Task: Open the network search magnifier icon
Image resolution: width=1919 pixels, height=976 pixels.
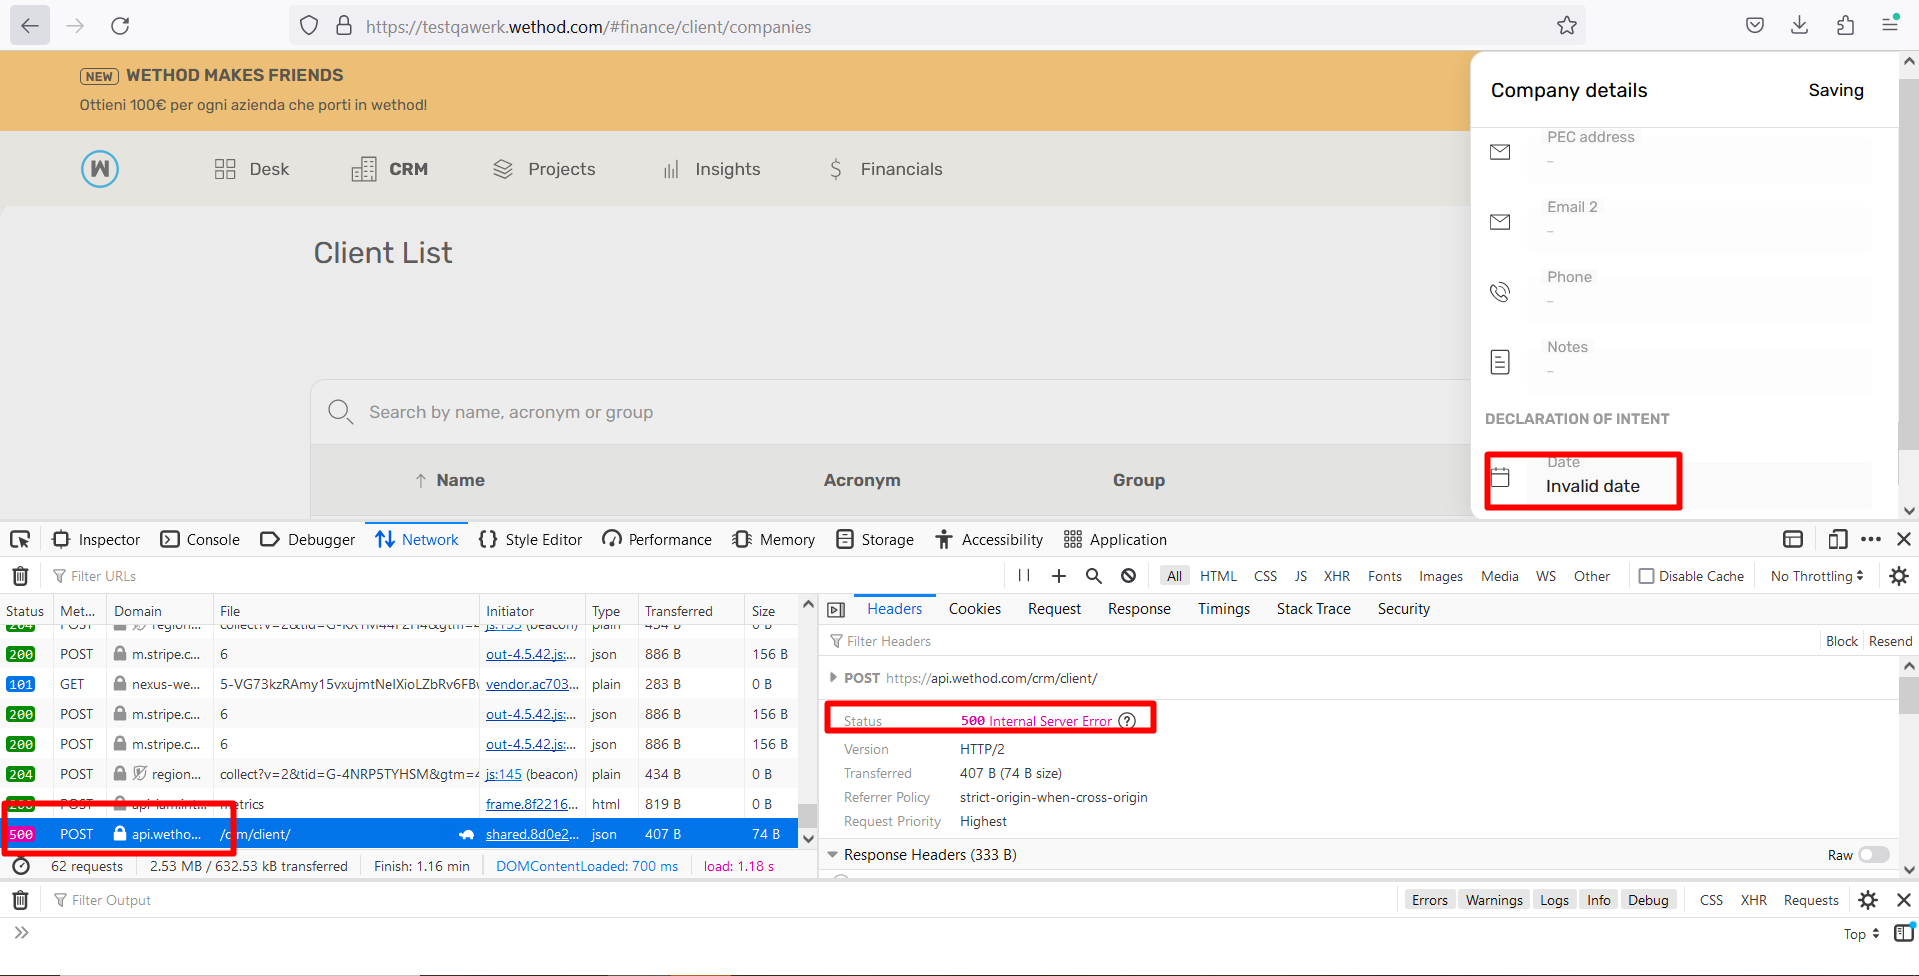Action: [x=1094, y=576]
